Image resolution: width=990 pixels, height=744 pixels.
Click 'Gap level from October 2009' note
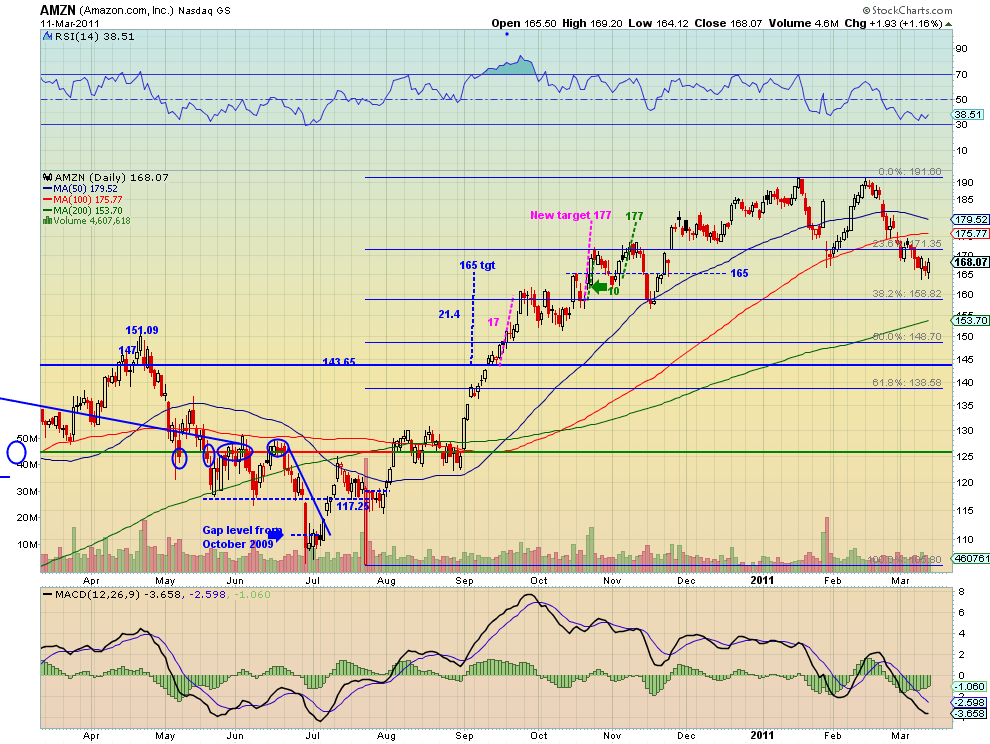242,537
